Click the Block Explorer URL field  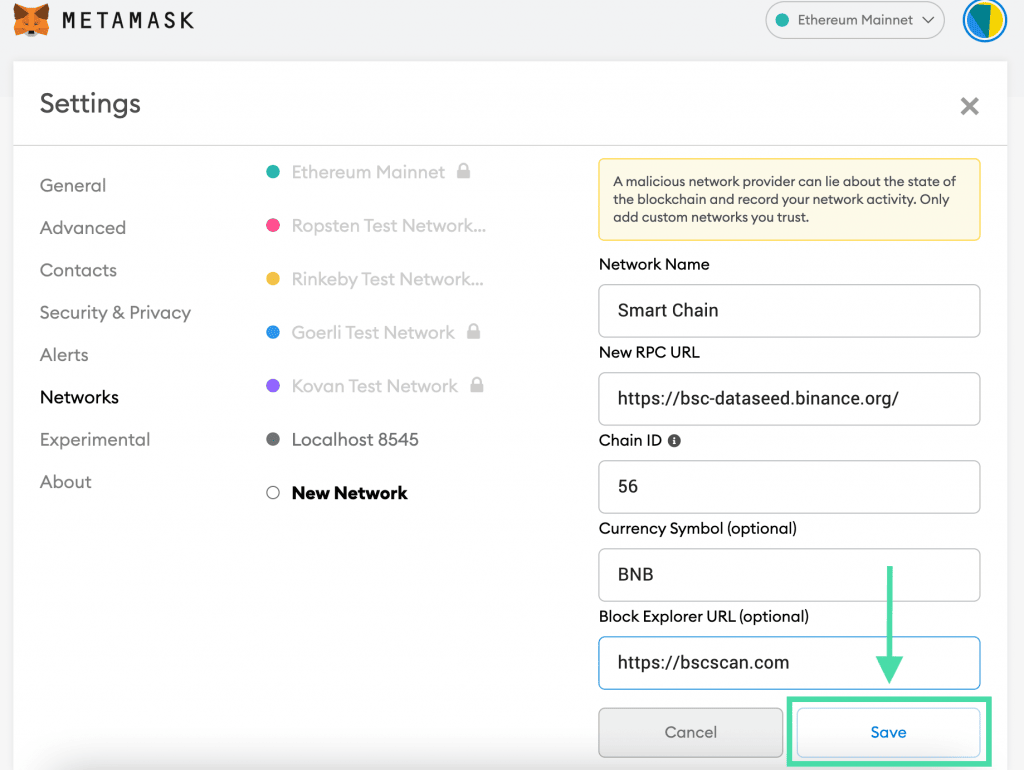pos(789,663)
